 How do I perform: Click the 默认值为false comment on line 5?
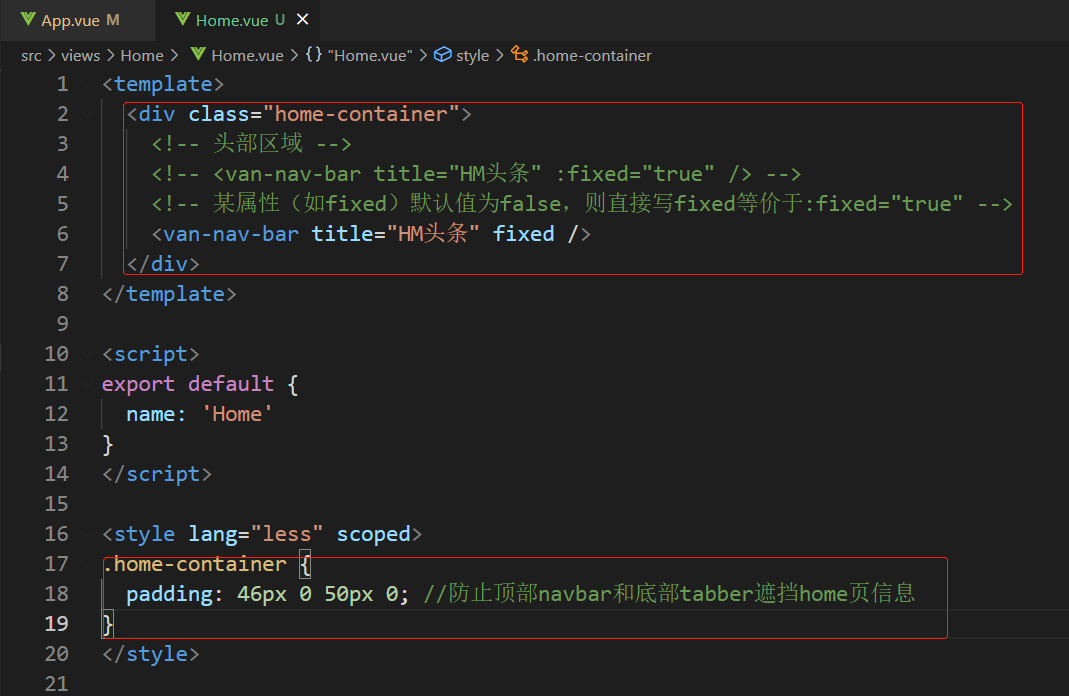(x=582, y=204)
